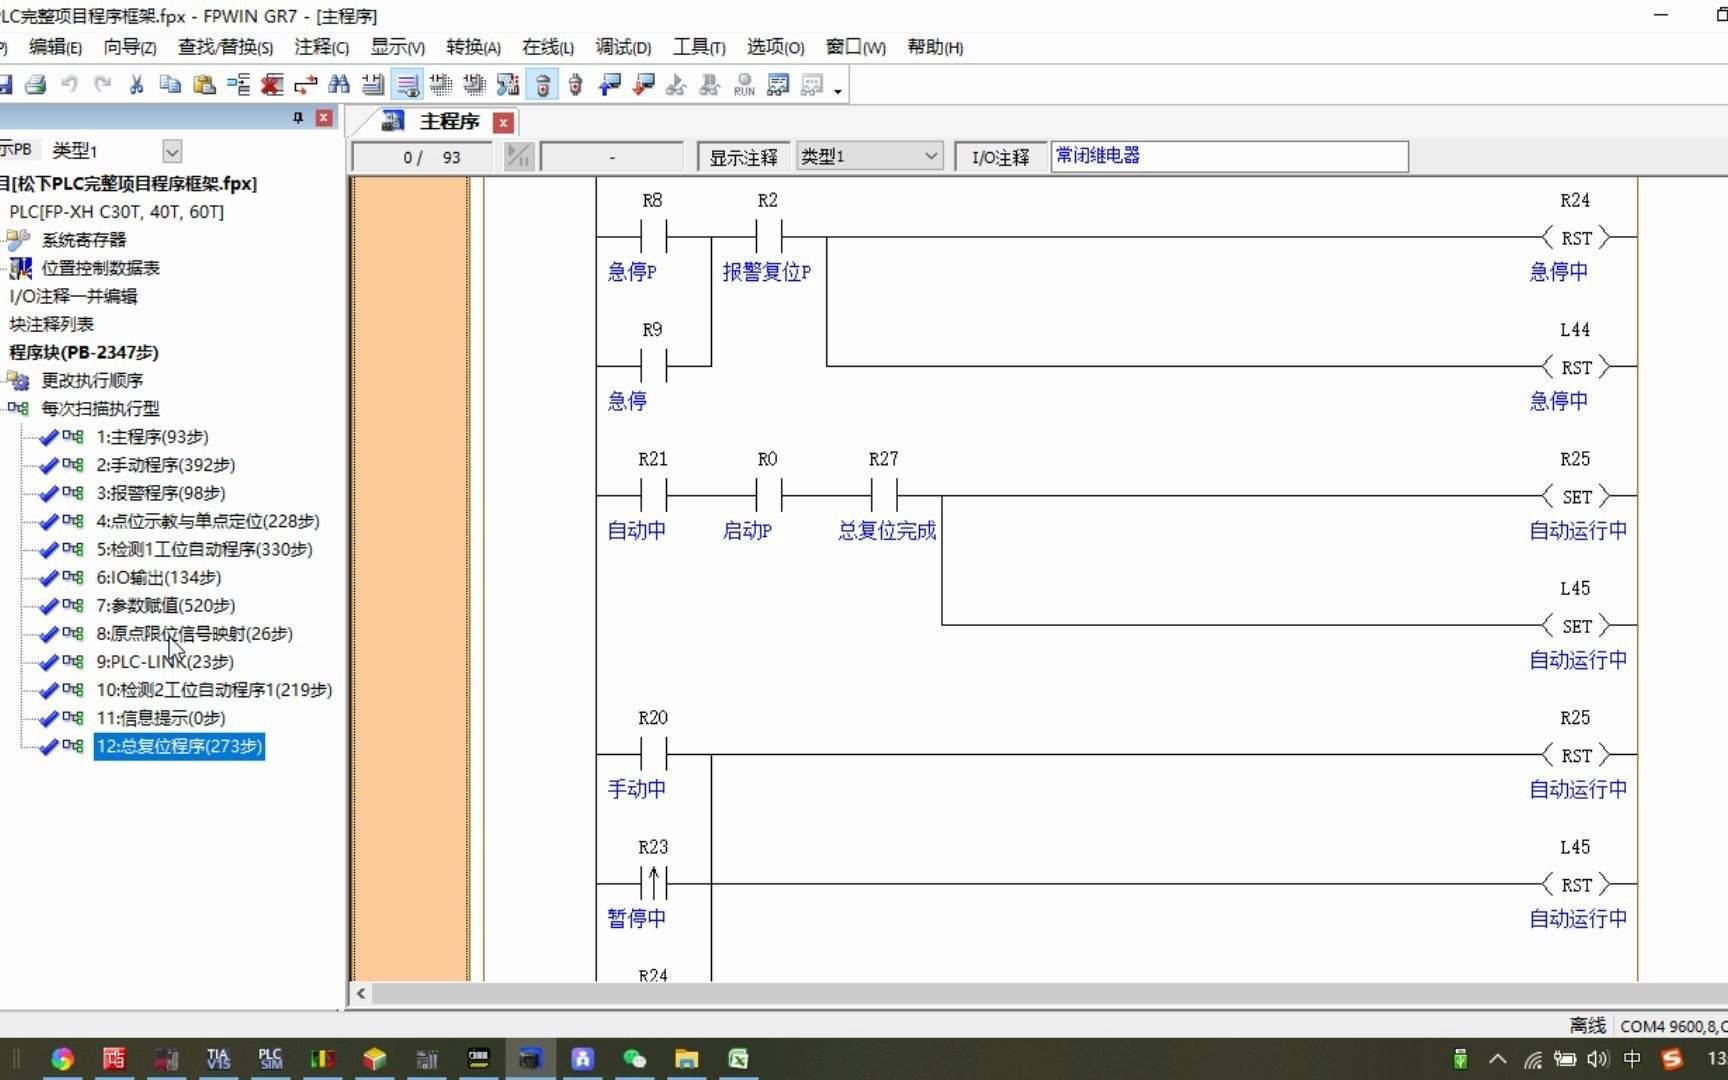Click the Cut scissors icon
This screenshot has height=1080, width=1728.
[x=136, y=85]
